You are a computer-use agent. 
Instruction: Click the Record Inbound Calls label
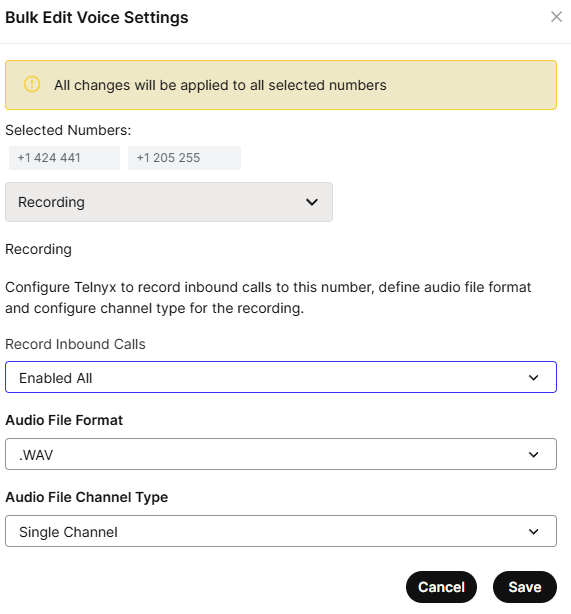[75, 344]
